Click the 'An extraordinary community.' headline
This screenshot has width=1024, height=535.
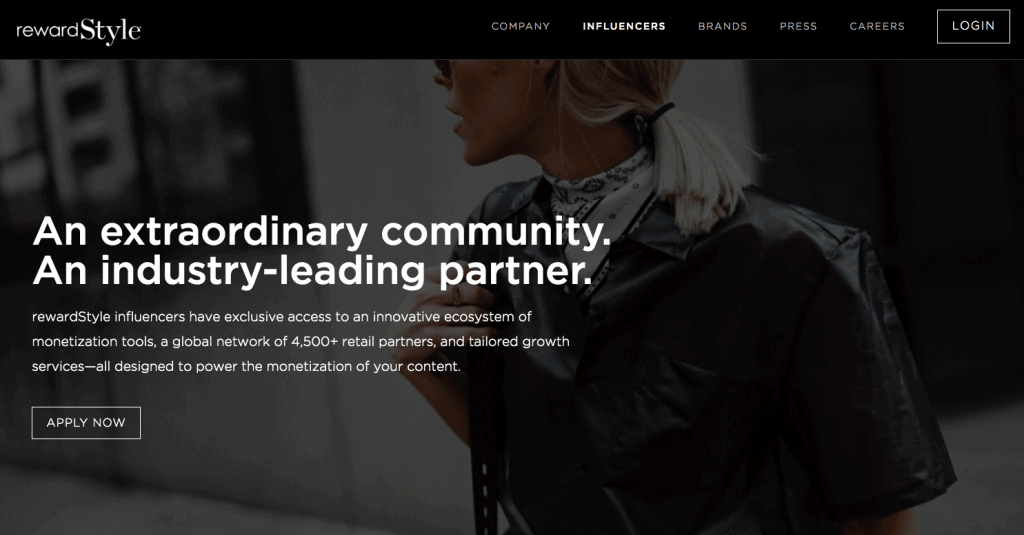[x=321, y=232]
